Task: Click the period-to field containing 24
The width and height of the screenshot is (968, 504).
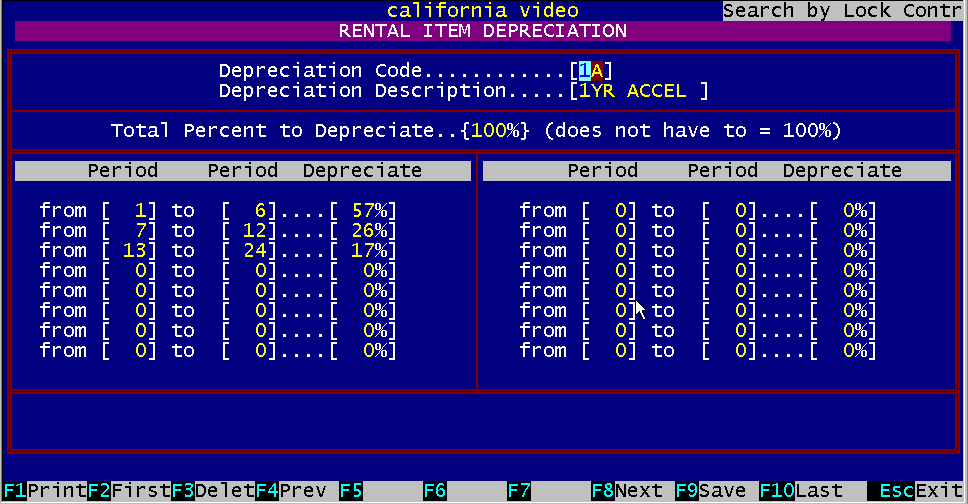Action: point(249,251)
